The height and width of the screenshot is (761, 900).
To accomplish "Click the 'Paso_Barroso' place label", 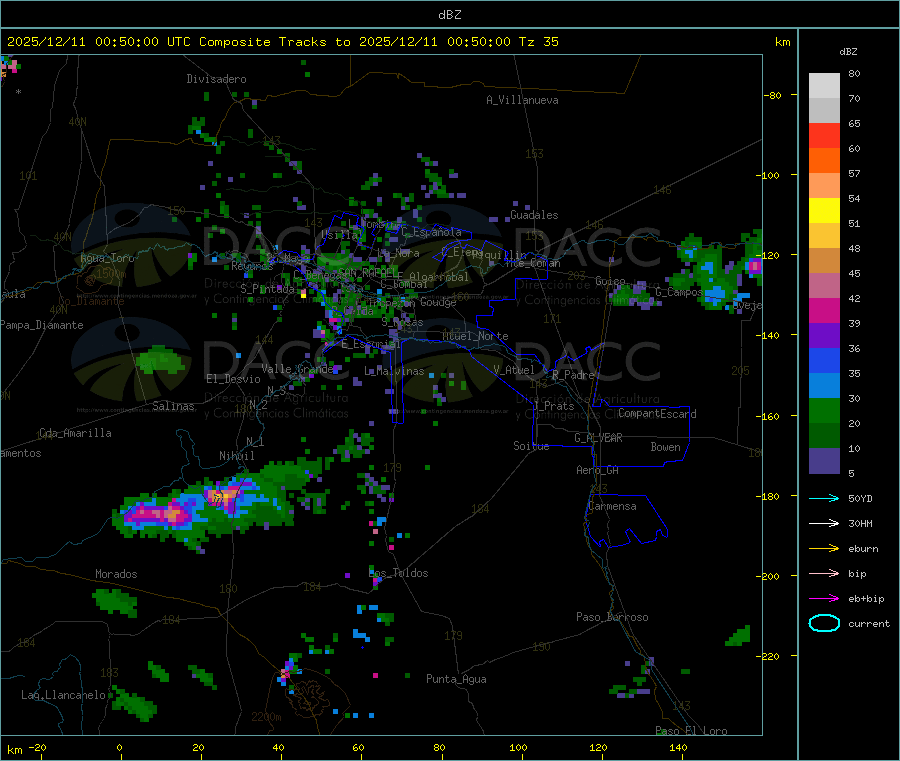I will [x=612, y=617].
